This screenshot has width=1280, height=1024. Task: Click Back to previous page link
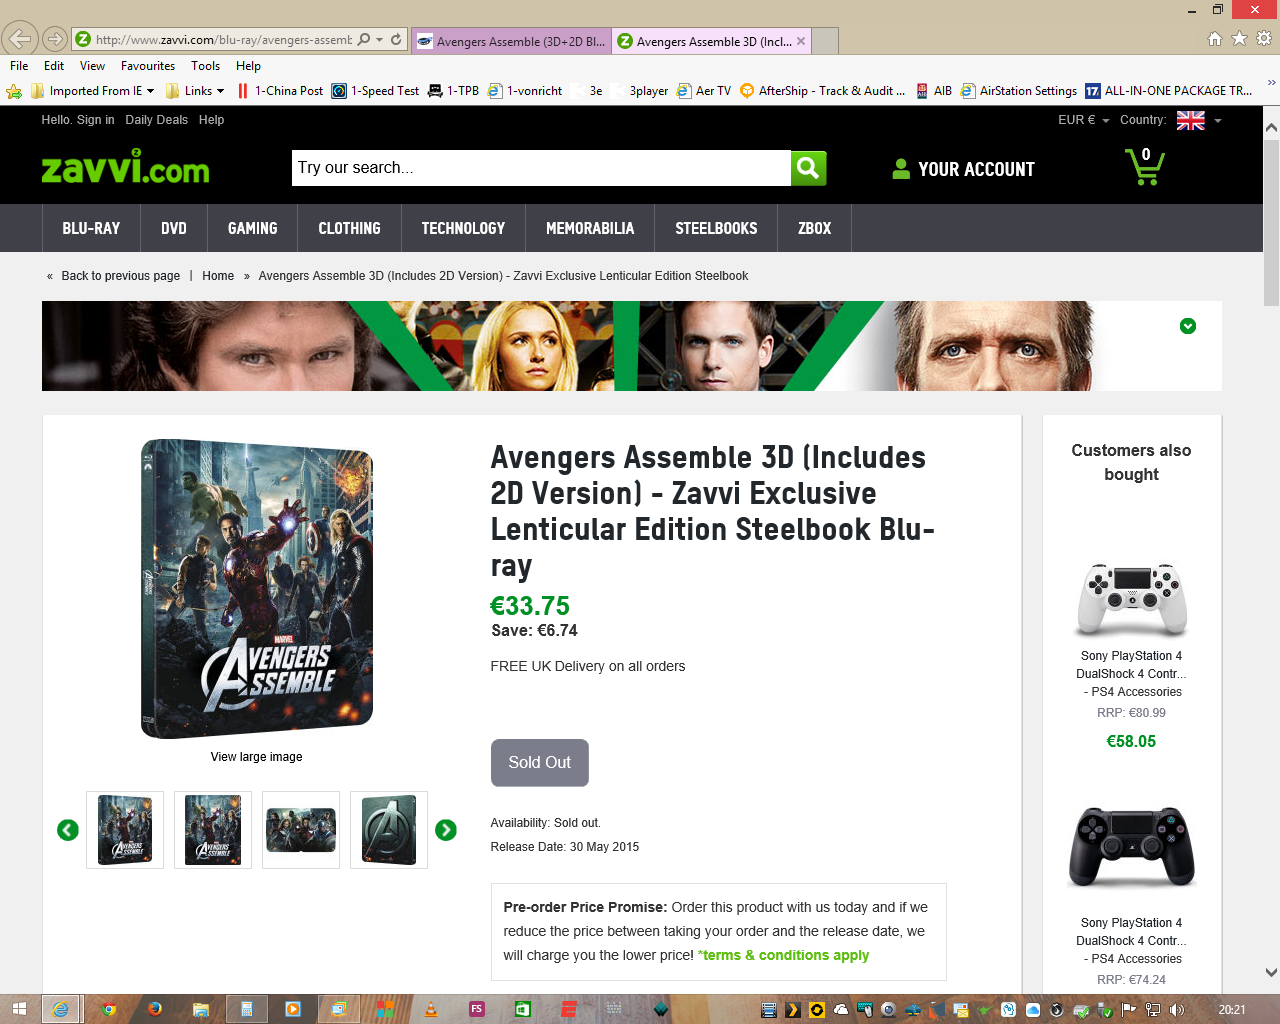pyautogui.click(x=121, y=276)
